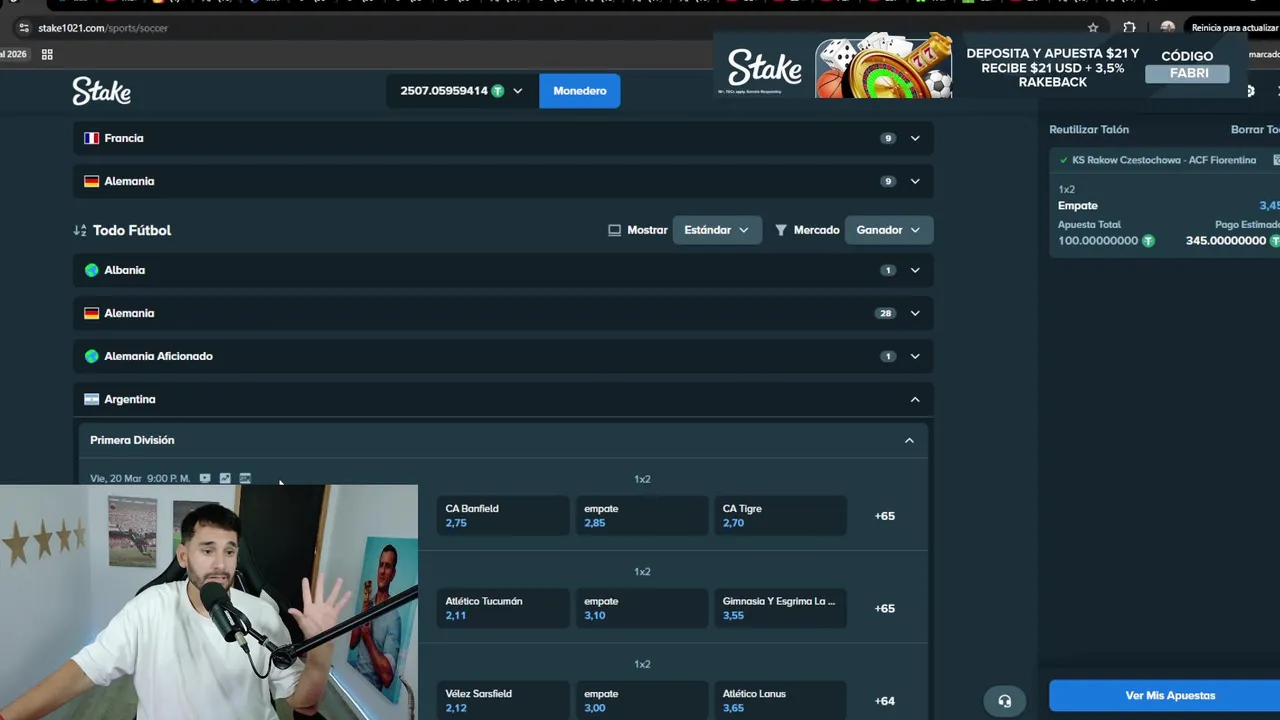Expand the Francia league row chevron
The width and height of the screenshot is (1280, 720).
click(x=914, y=138)
